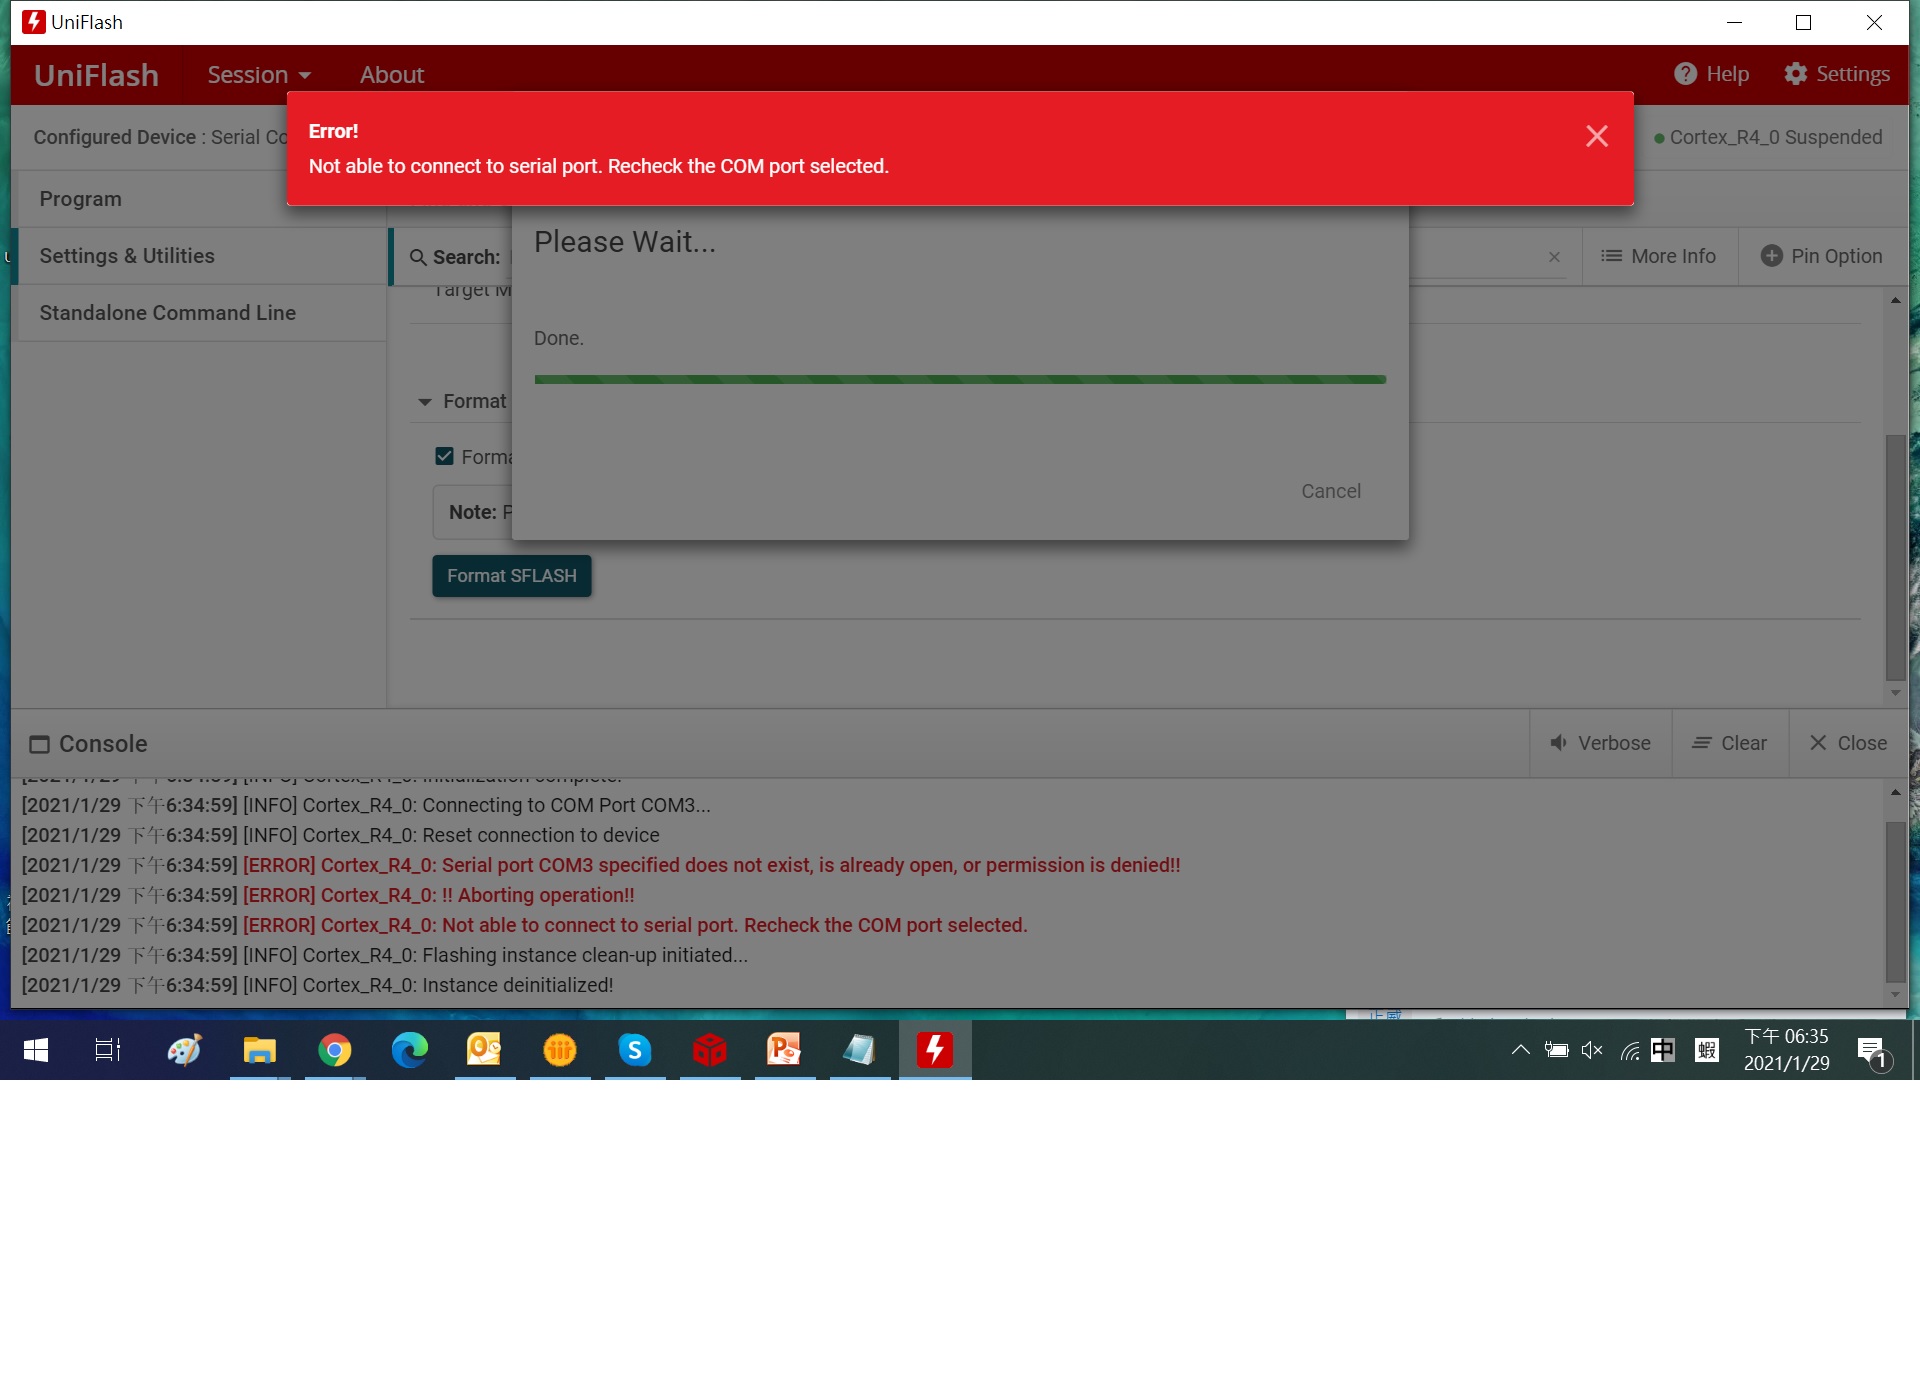Toggle the Format checkbox

[445, 456]
